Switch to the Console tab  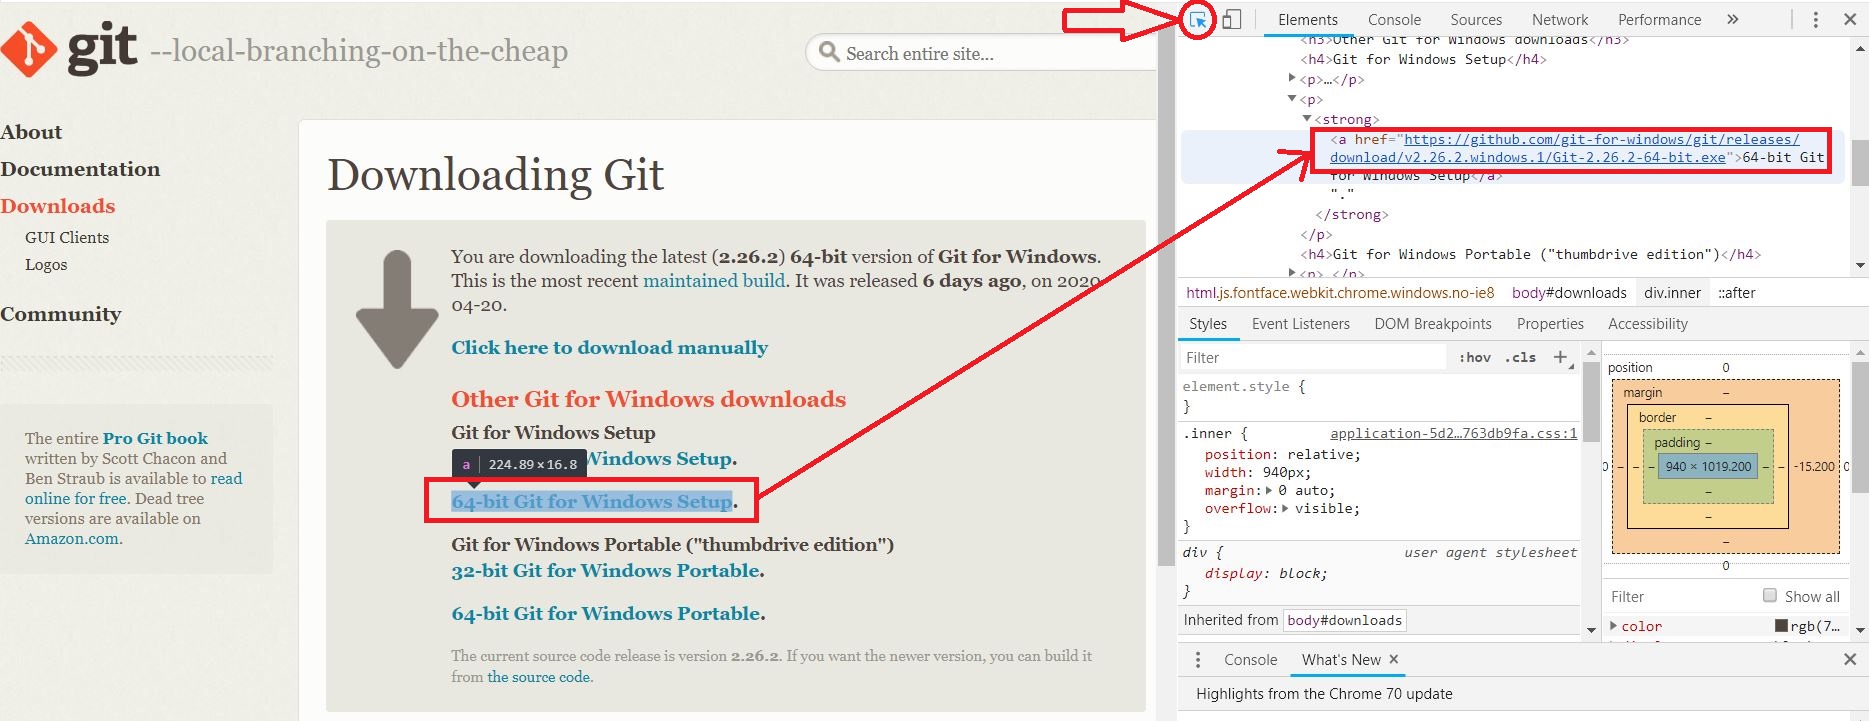[x=1394, y=19]
